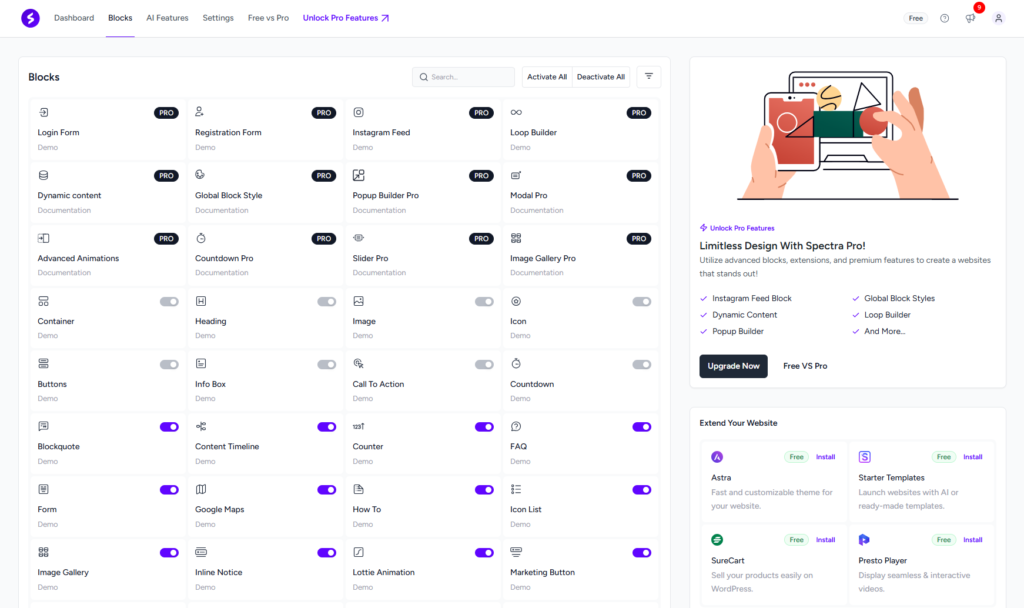Install Starter Templates

point(972,456)
